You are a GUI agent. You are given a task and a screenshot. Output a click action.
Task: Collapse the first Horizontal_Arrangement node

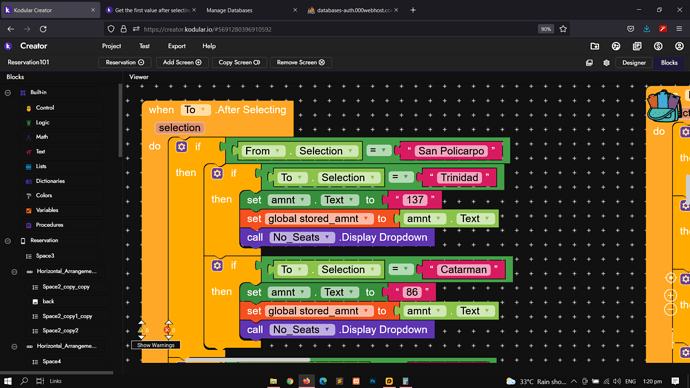tap(14, 272)
